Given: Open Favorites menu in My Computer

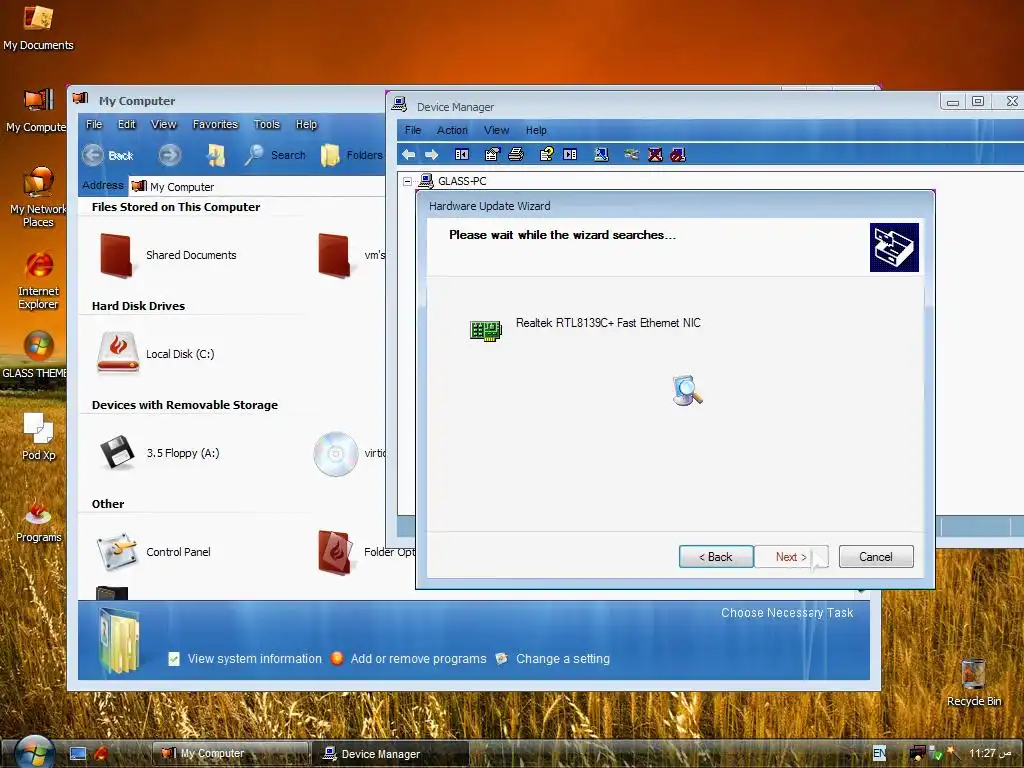Looking at the screenshot, I should [216, 124].
